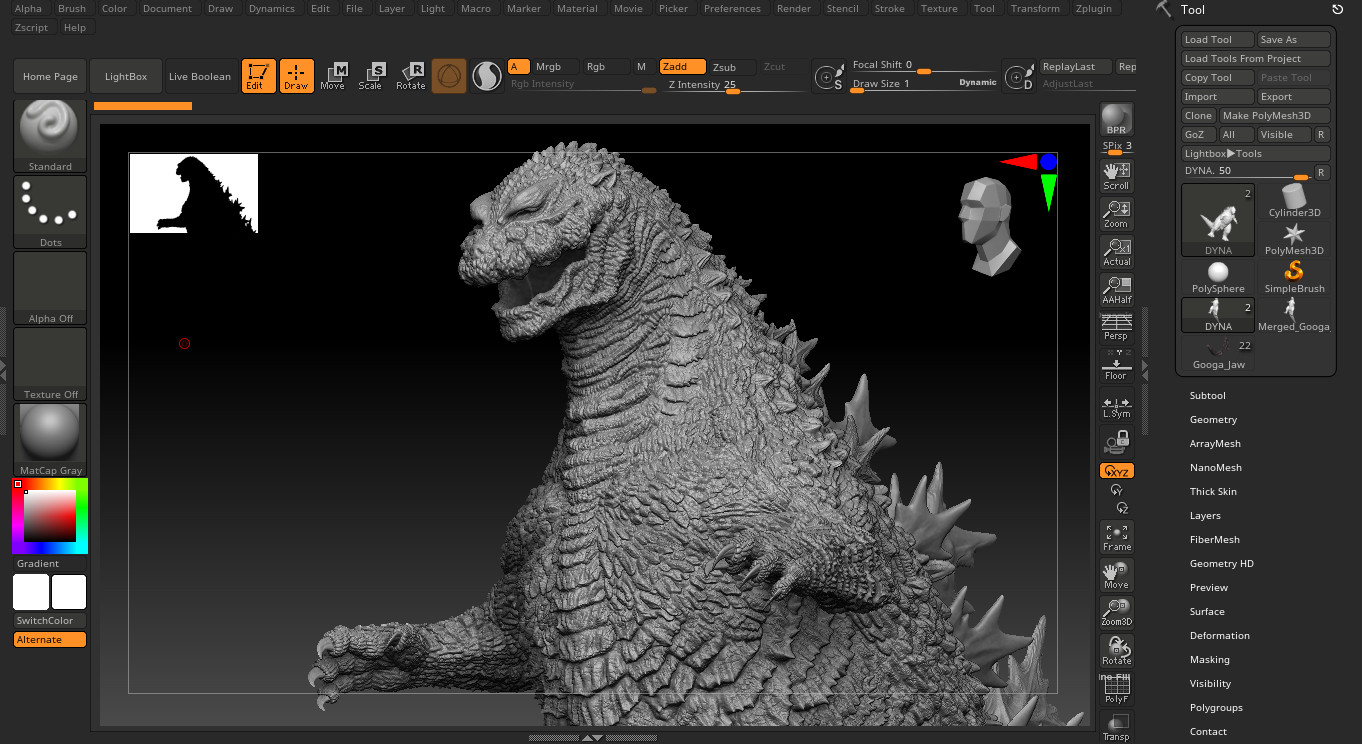
Task: Click the Make PolyMesh3D button
Action: click(1275, 116)
